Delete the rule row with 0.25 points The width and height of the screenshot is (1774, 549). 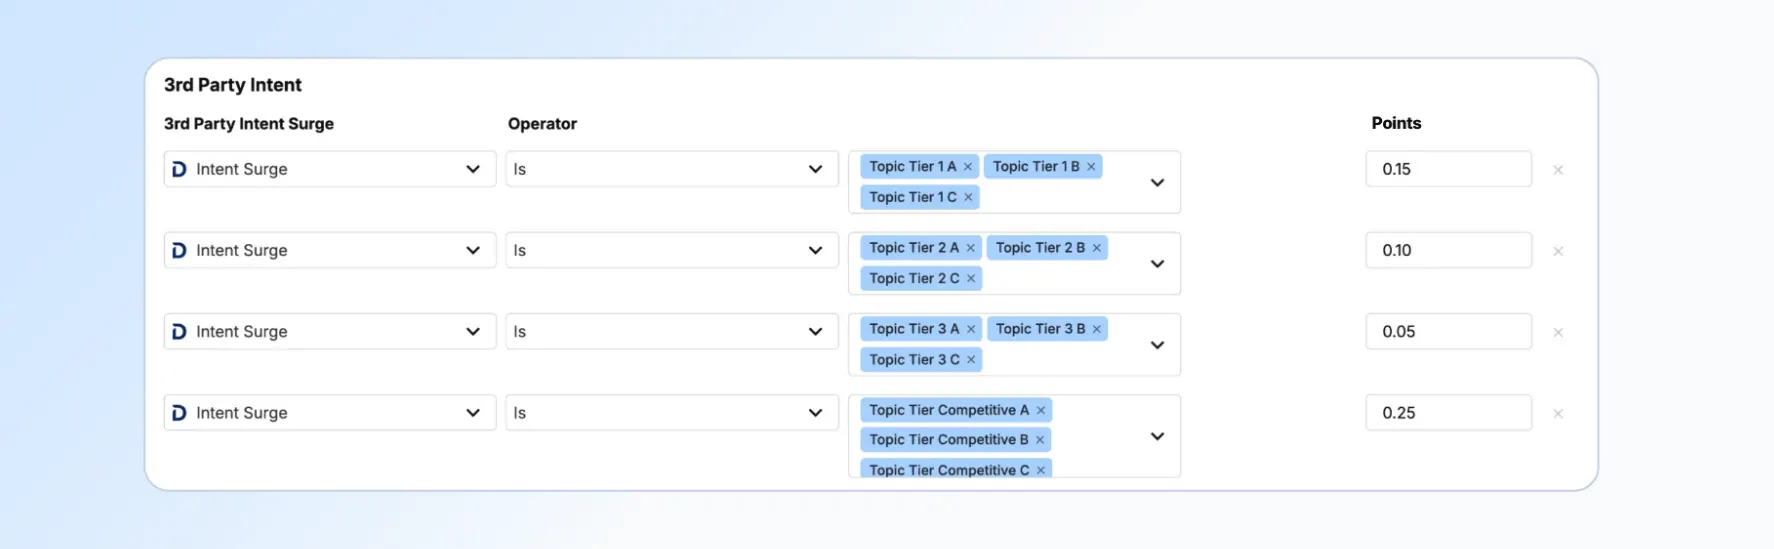[x=1558, y=414]
